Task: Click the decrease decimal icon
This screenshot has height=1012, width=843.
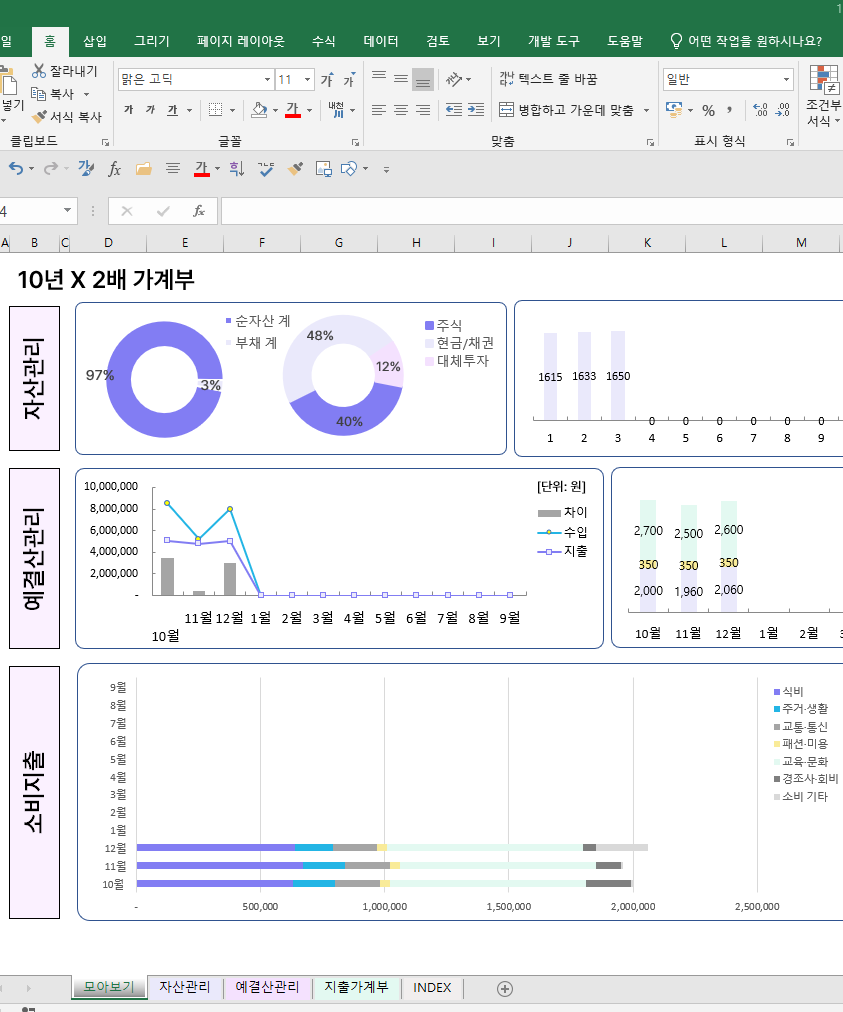Action: (x=782, y=110)
